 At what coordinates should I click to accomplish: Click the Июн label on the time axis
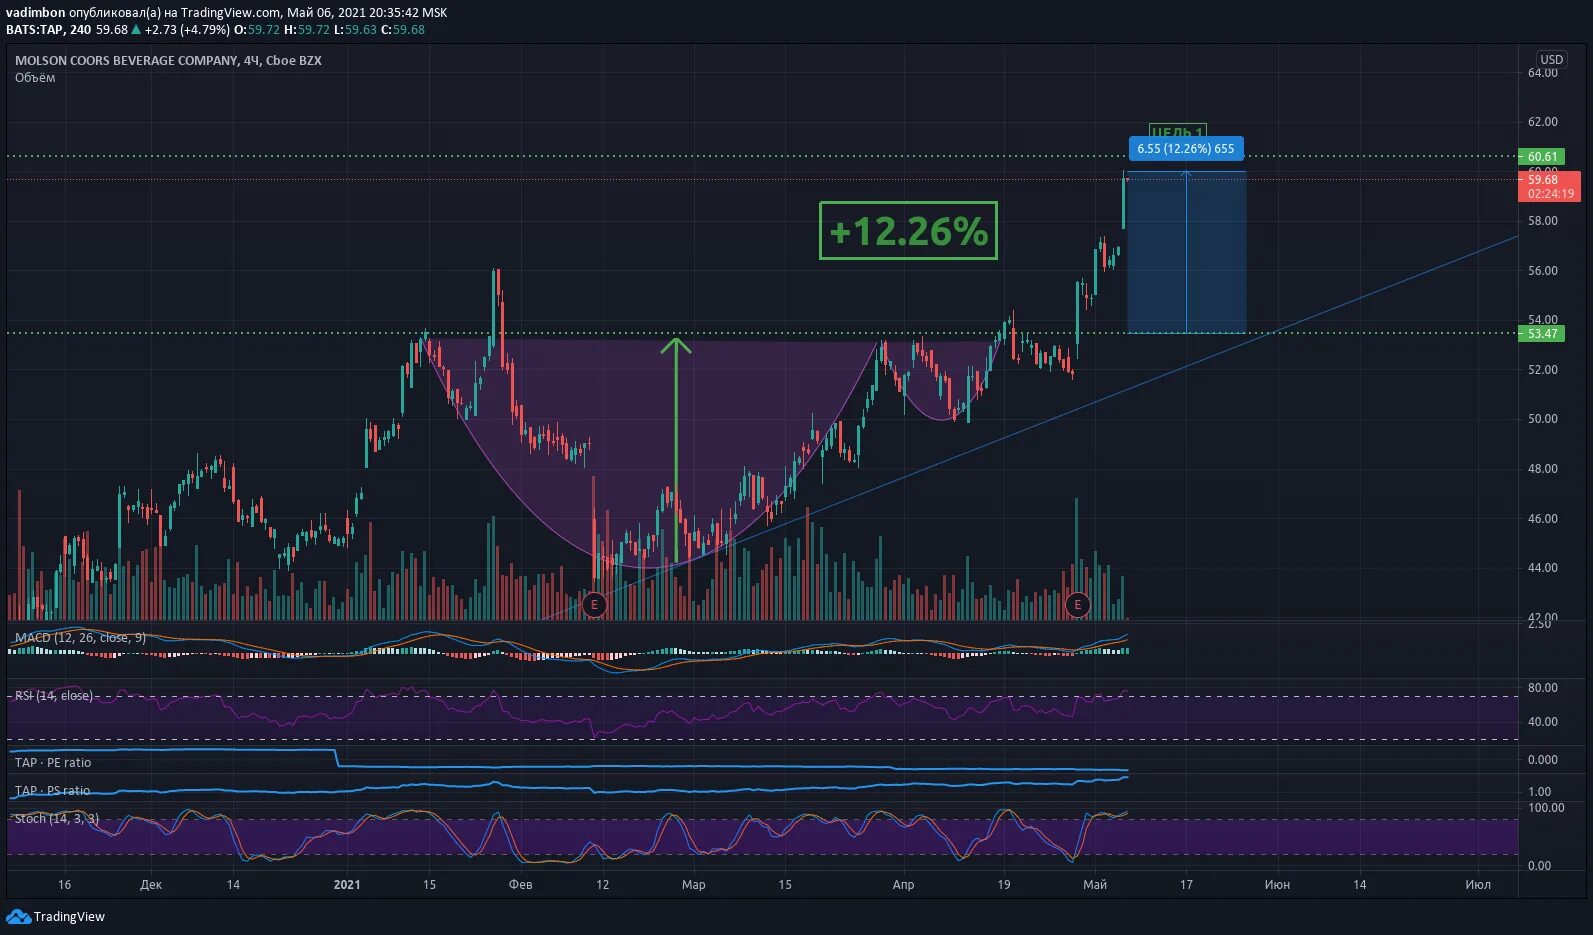point(1277,884)
